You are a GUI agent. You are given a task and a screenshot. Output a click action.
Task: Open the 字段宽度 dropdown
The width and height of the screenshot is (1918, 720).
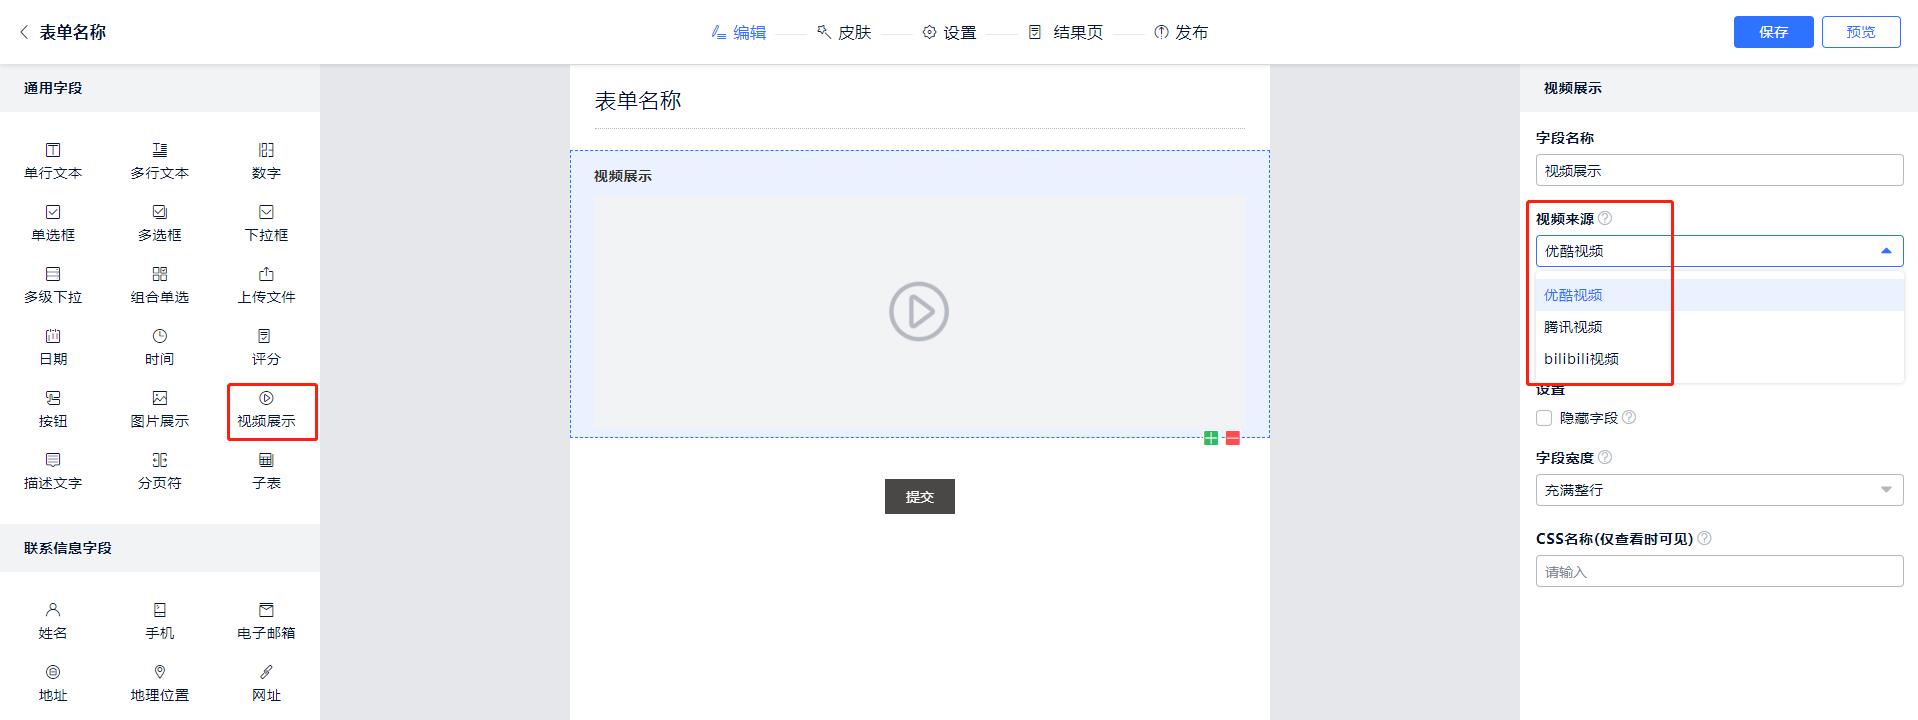click(1718, 490)
